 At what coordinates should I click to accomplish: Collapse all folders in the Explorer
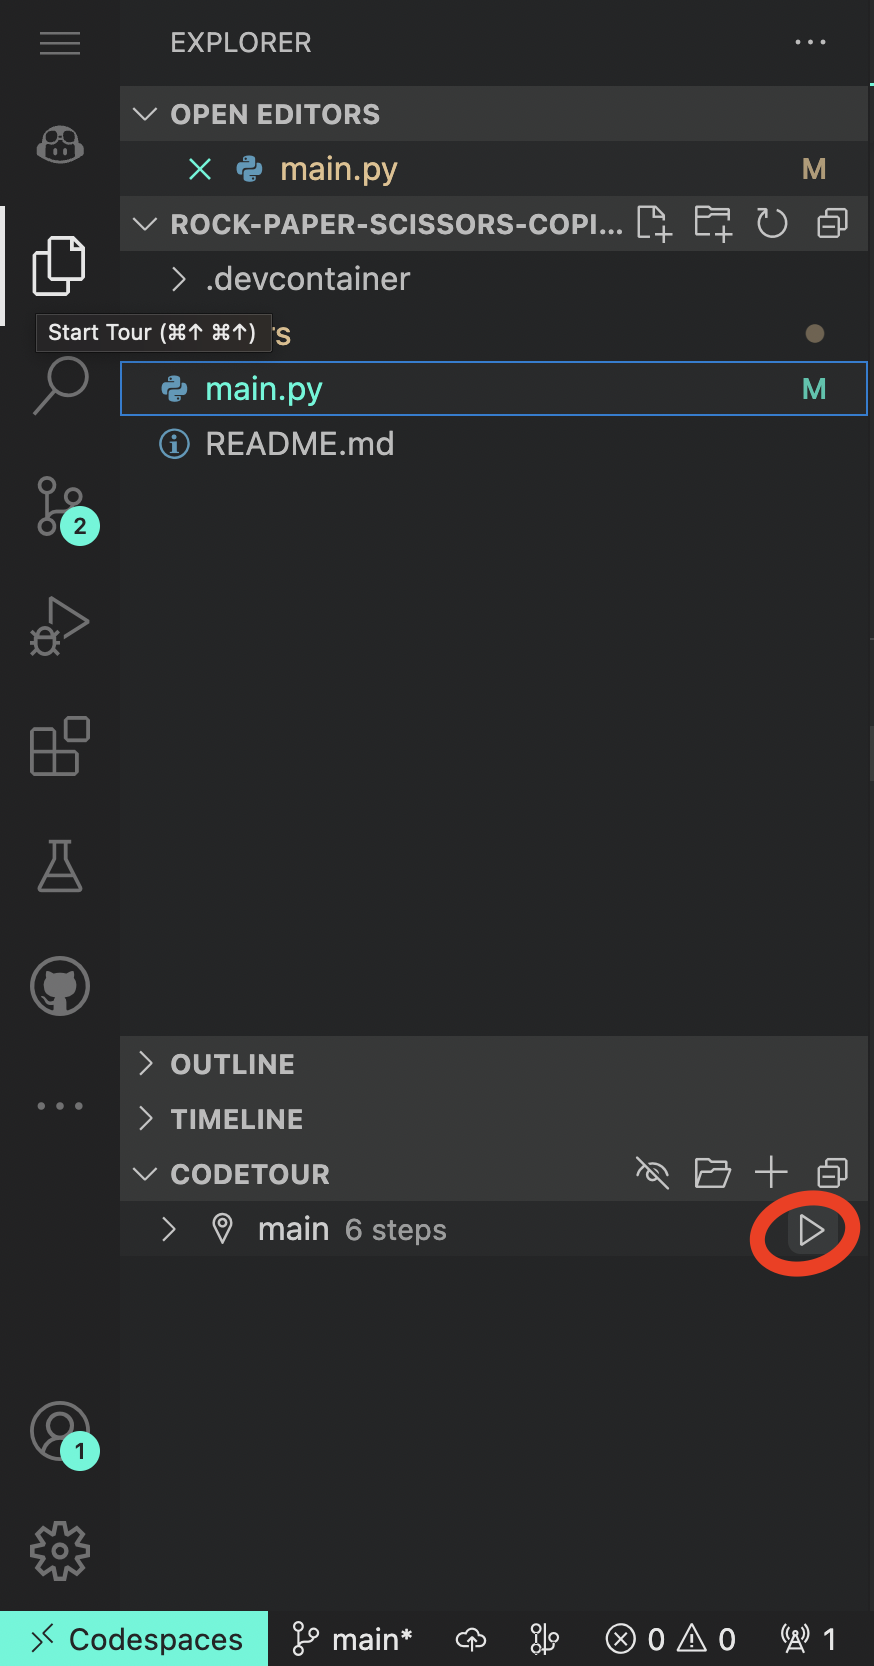(832, 224)
